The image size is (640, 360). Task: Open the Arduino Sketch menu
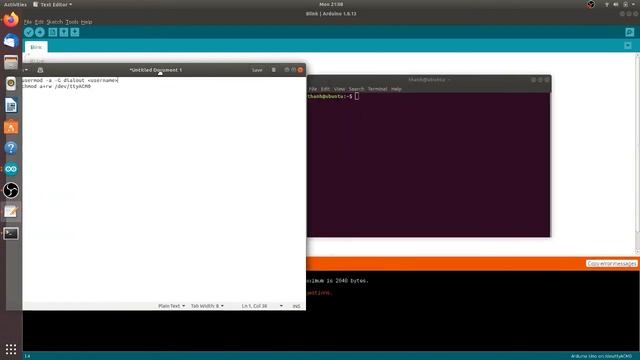point(54,22)
